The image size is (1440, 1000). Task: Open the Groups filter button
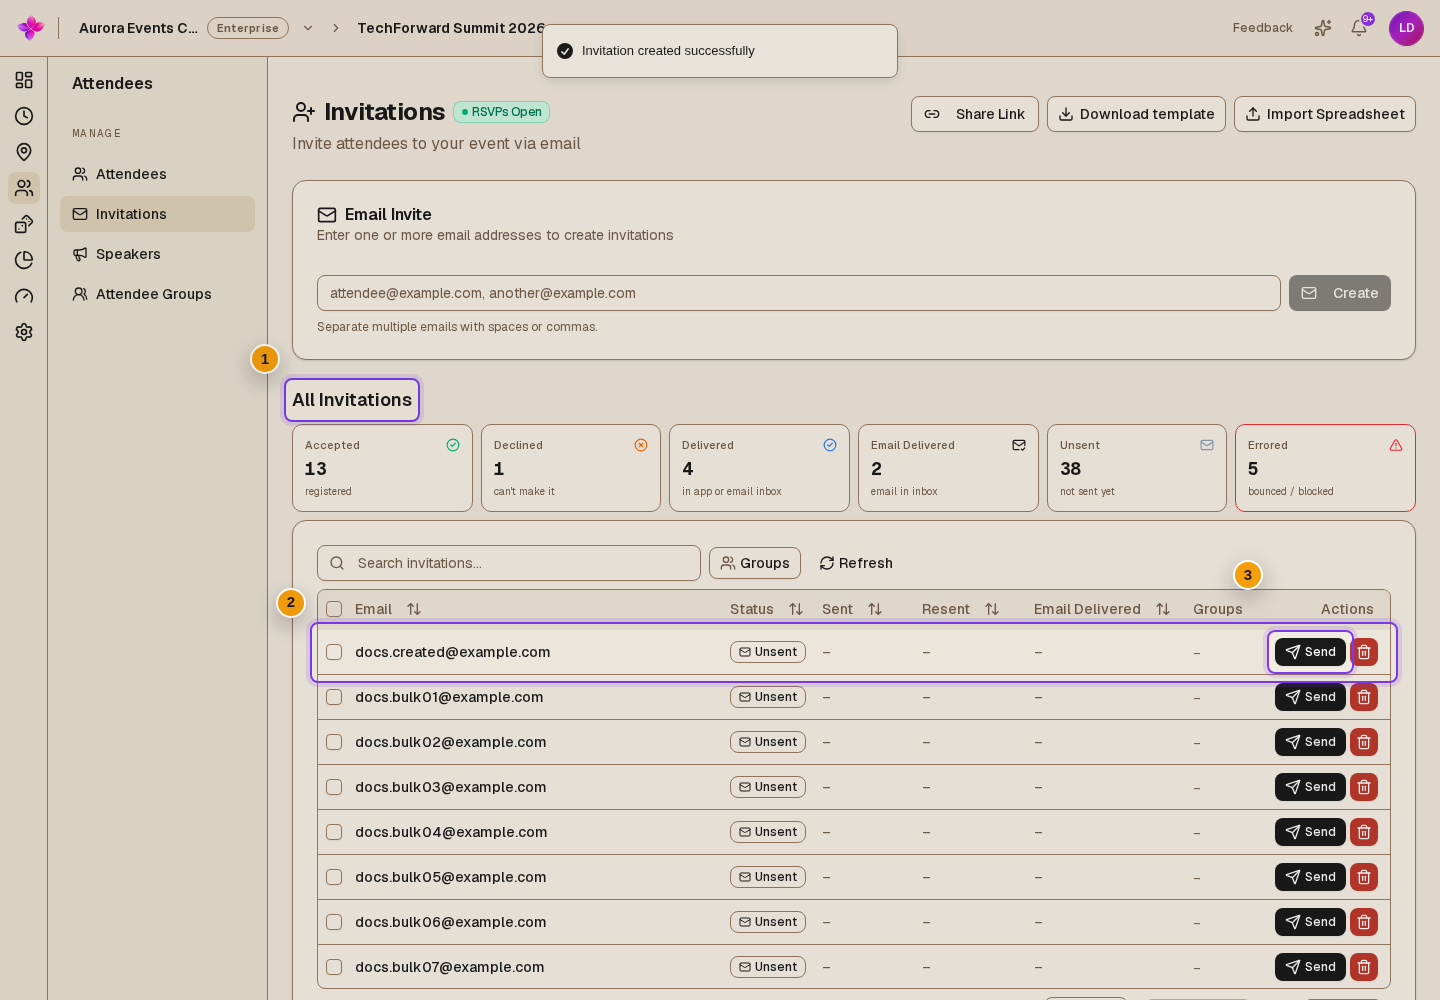click(755, 563)
